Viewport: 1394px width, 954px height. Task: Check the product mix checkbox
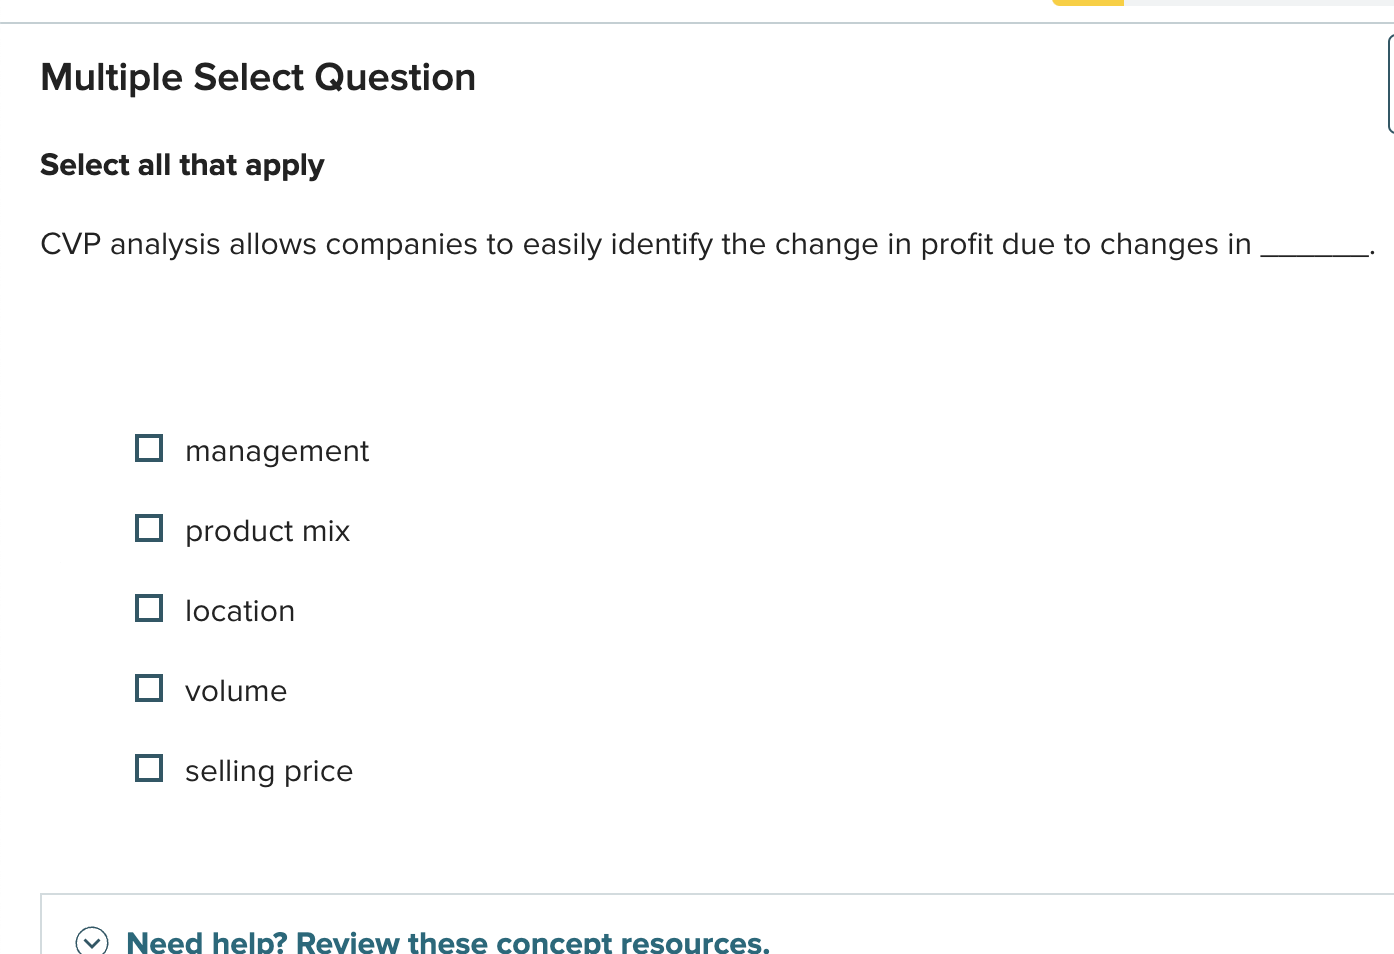(x=148, y=527)
